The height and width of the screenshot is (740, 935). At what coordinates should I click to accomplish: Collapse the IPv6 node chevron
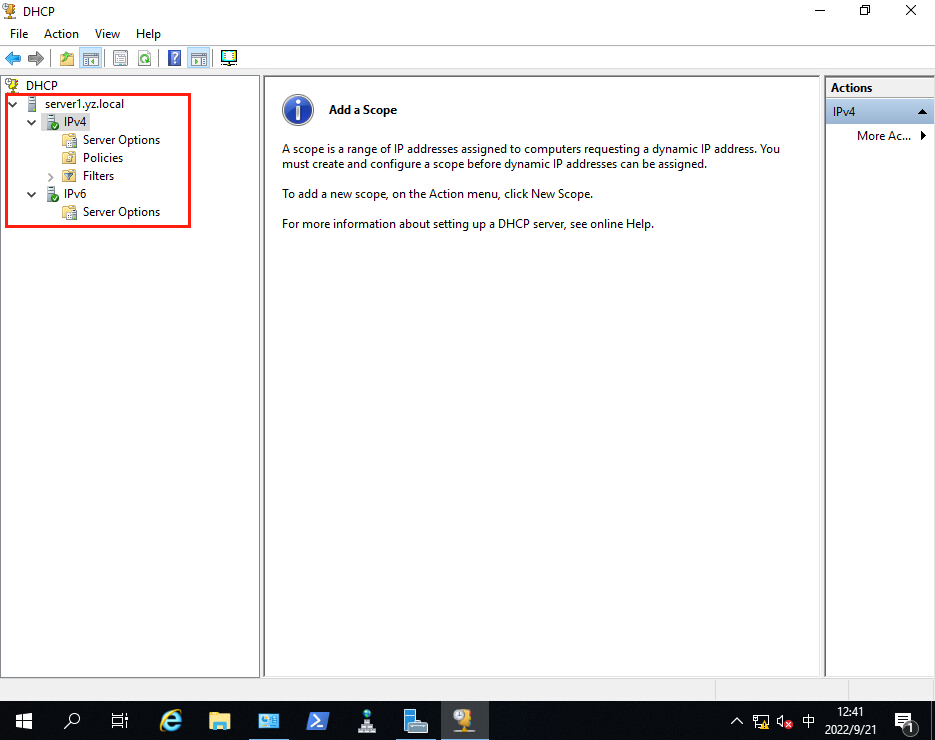click(32, 194)
